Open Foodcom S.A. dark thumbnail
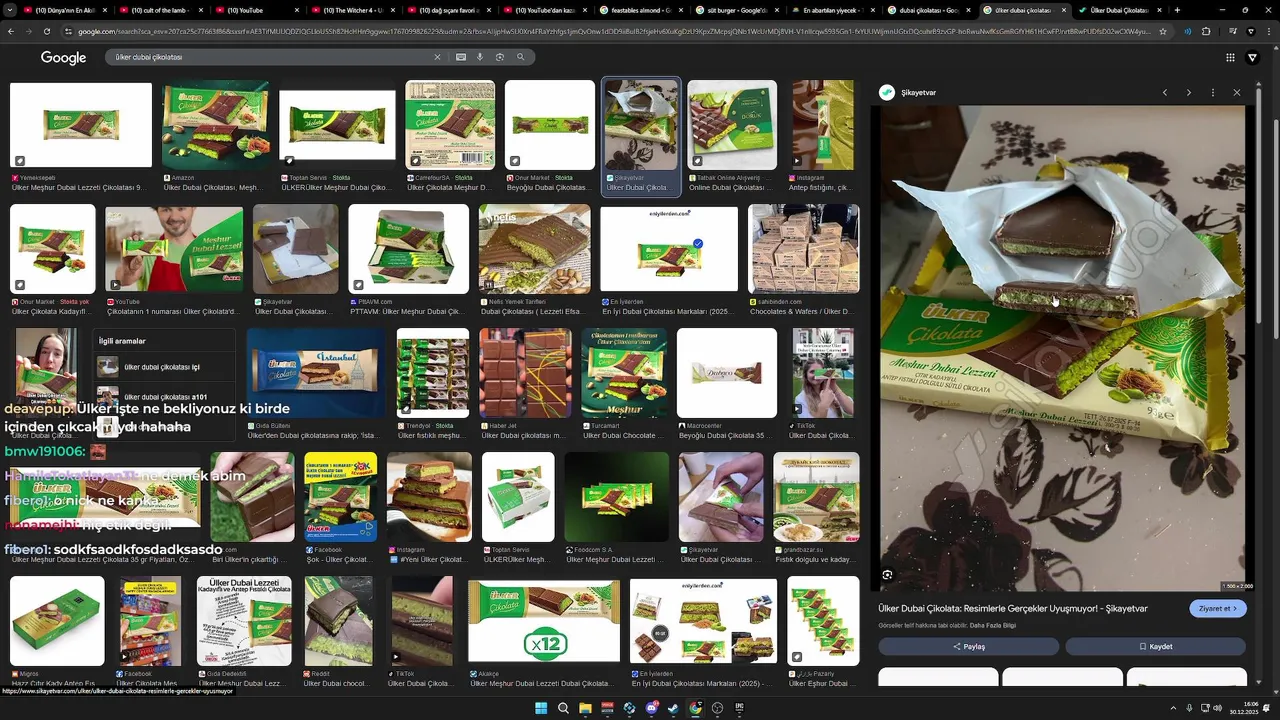 pos(616,497)
